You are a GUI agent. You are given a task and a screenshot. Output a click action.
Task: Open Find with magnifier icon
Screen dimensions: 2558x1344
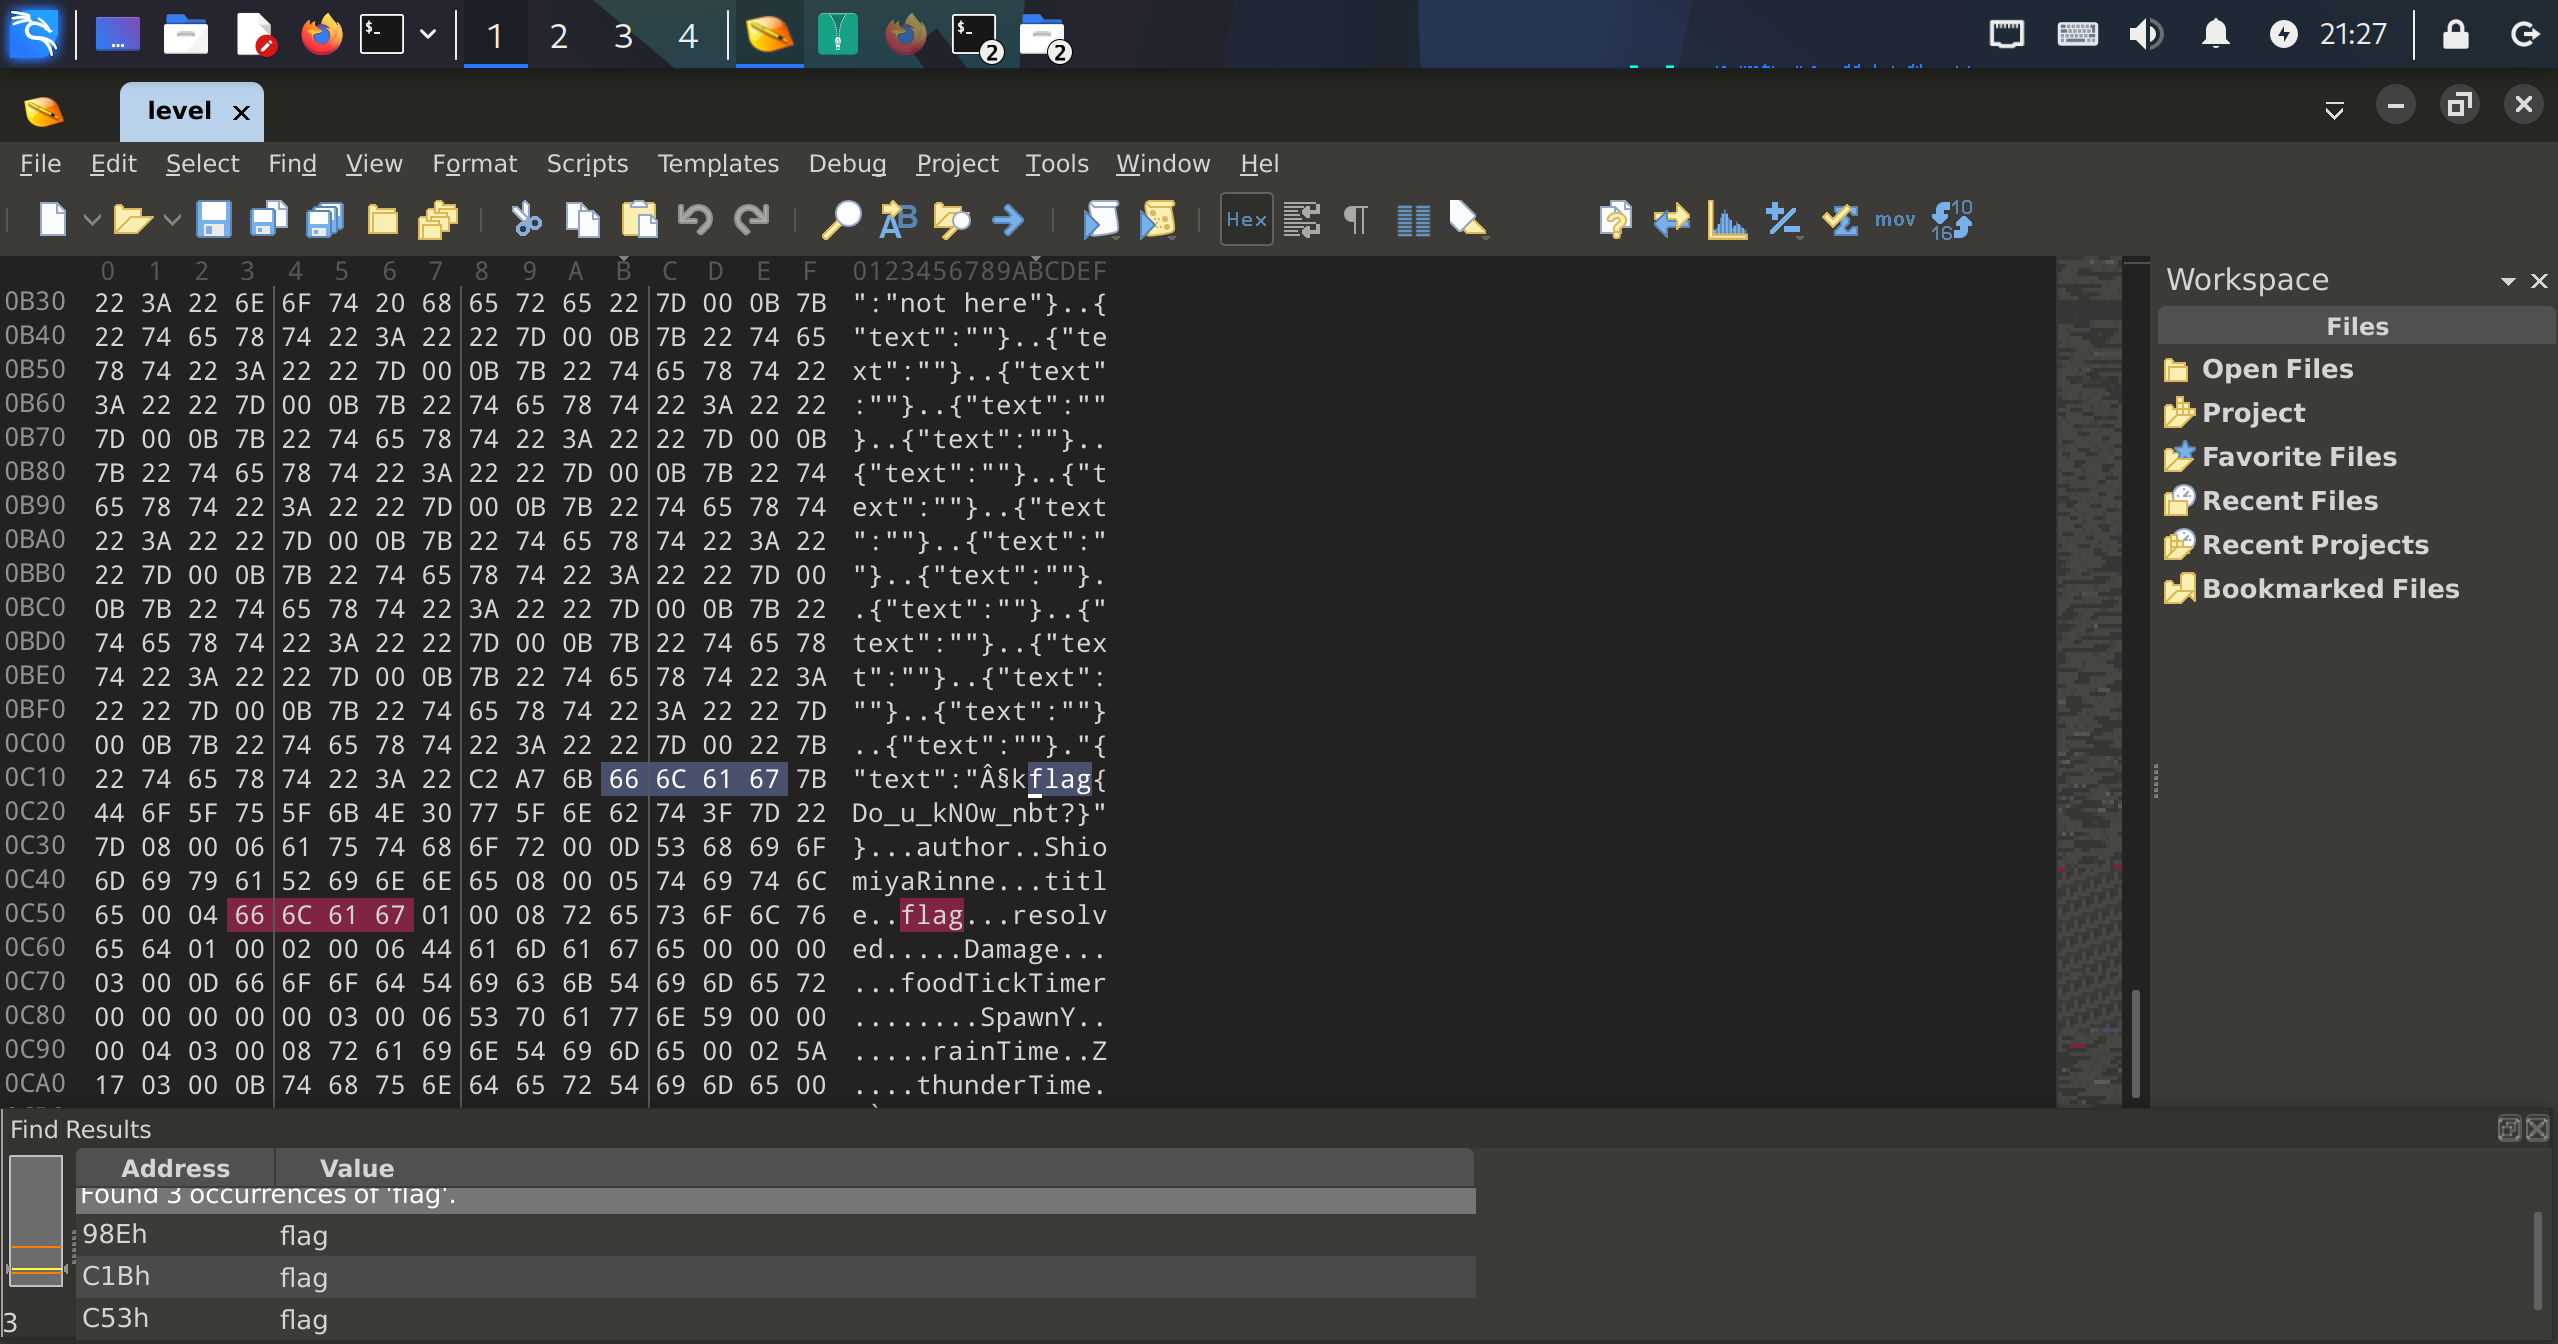(841, 219)
